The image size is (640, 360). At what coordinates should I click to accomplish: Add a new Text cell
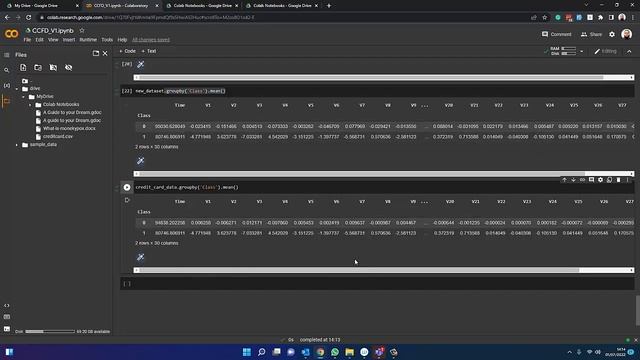pyautogui.click(x=149, y=51)
